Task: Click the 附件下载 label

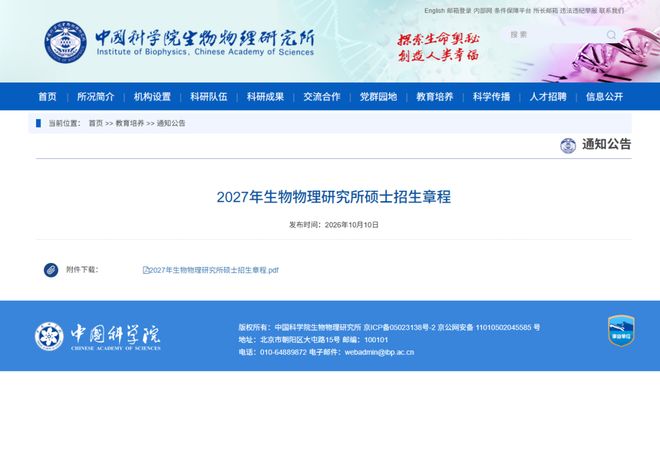Action: pos(82,269)
